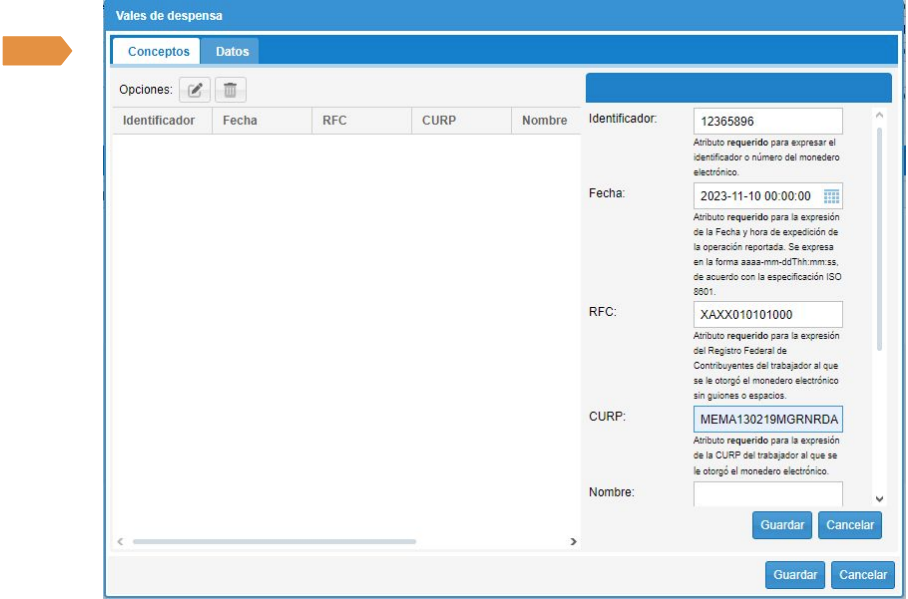The height and width of the screenshot is (599, 908).
Task: Click Guardar in the dialog footer
Action: (x=796, y=575)
